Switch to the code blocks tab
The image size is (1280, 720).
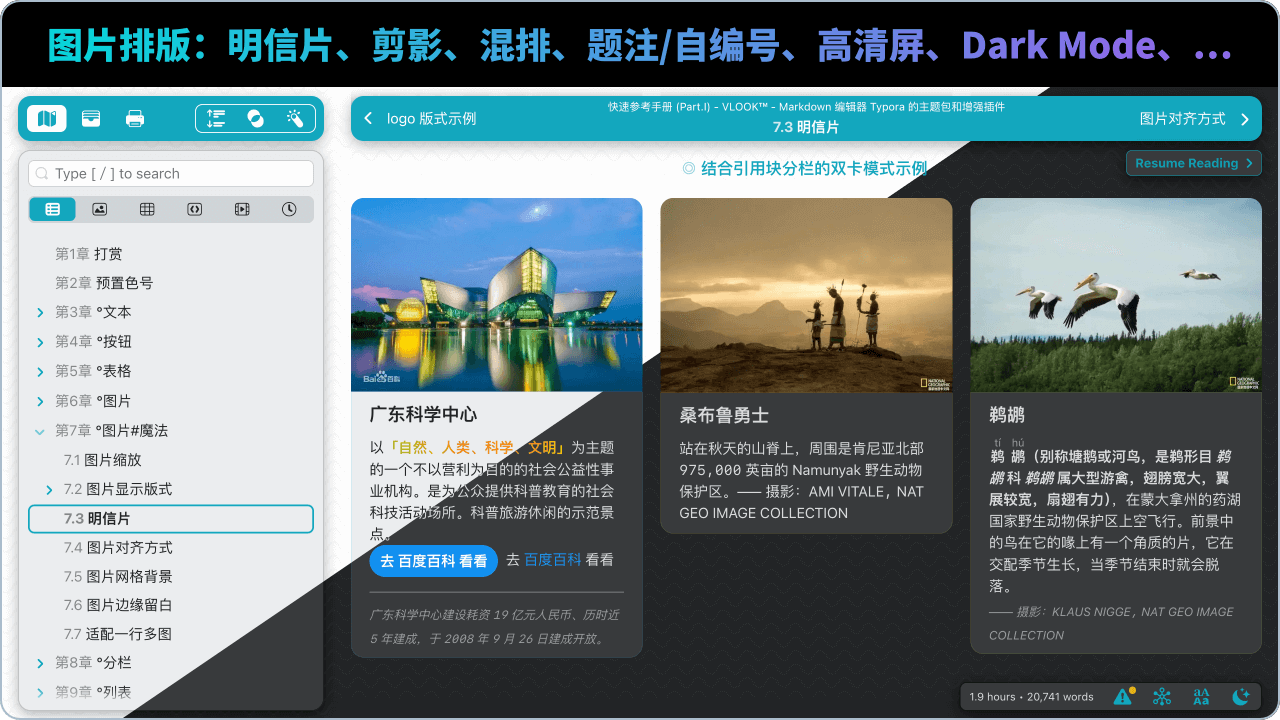pyautogui.click(x=195, y=209)
